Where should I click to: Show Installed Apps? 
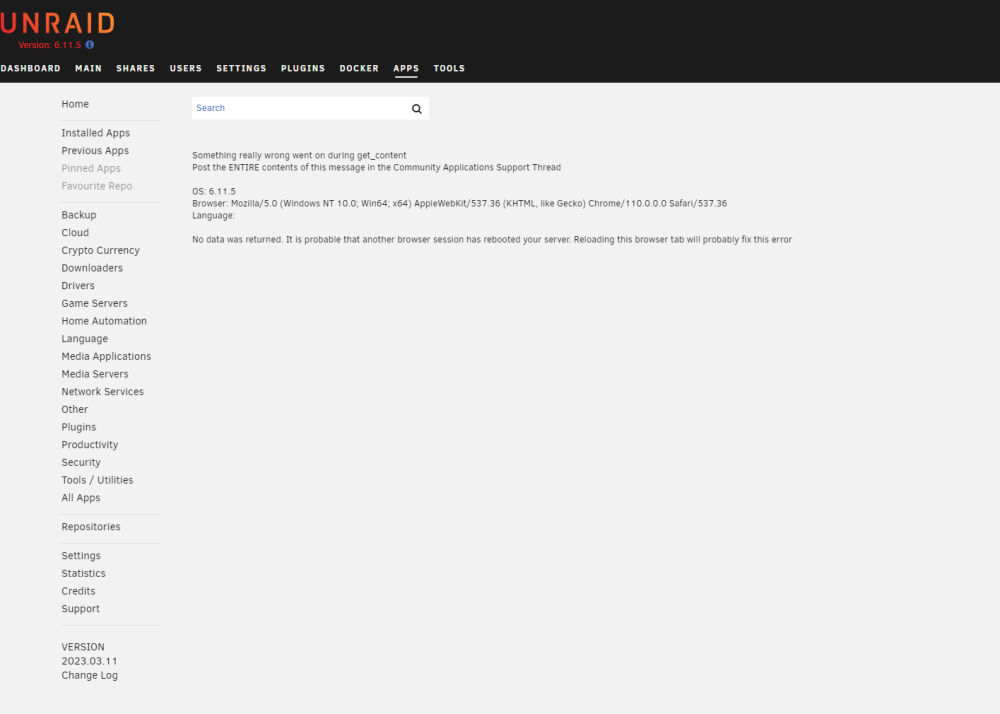[96, 133]
